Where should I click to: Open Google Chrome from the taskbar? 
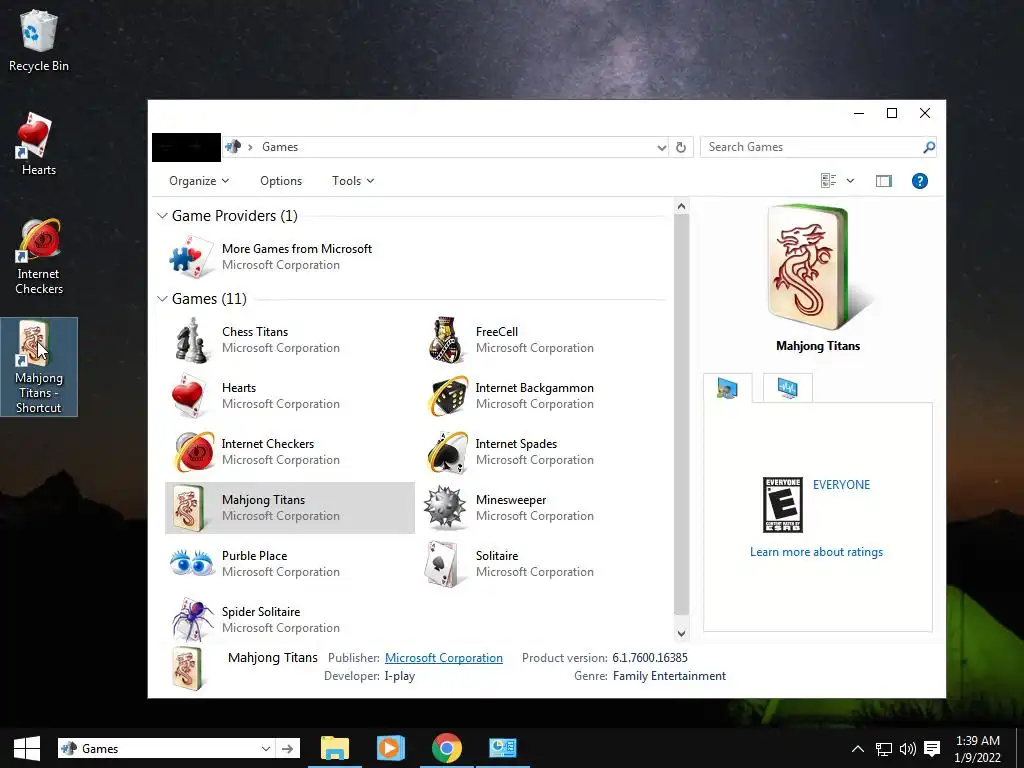(447, 748)
